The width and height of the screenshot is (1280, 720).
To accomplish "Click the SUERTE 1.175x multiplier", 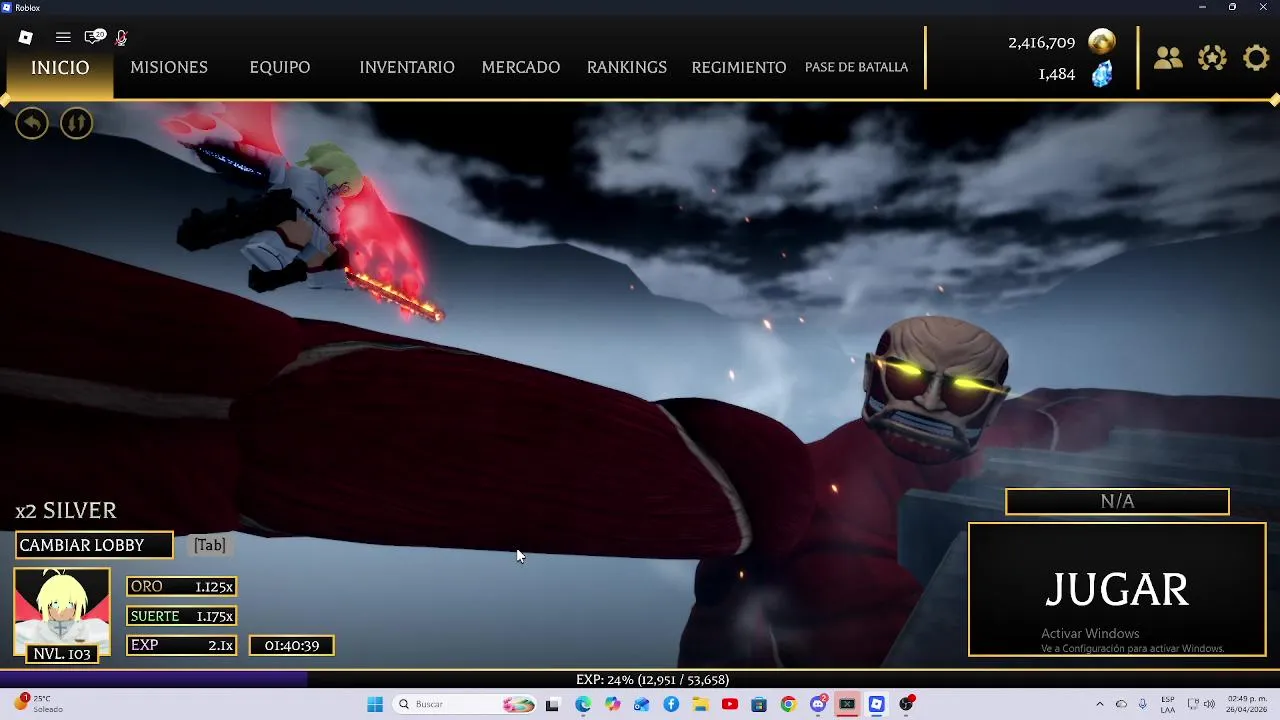I will 182,616.
